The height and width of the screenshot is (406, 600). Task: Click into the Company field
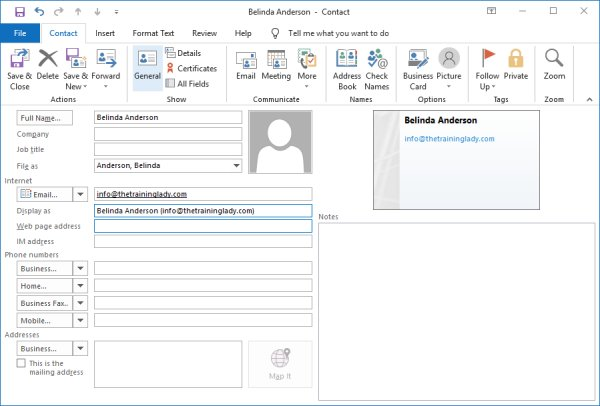(168, 134)
